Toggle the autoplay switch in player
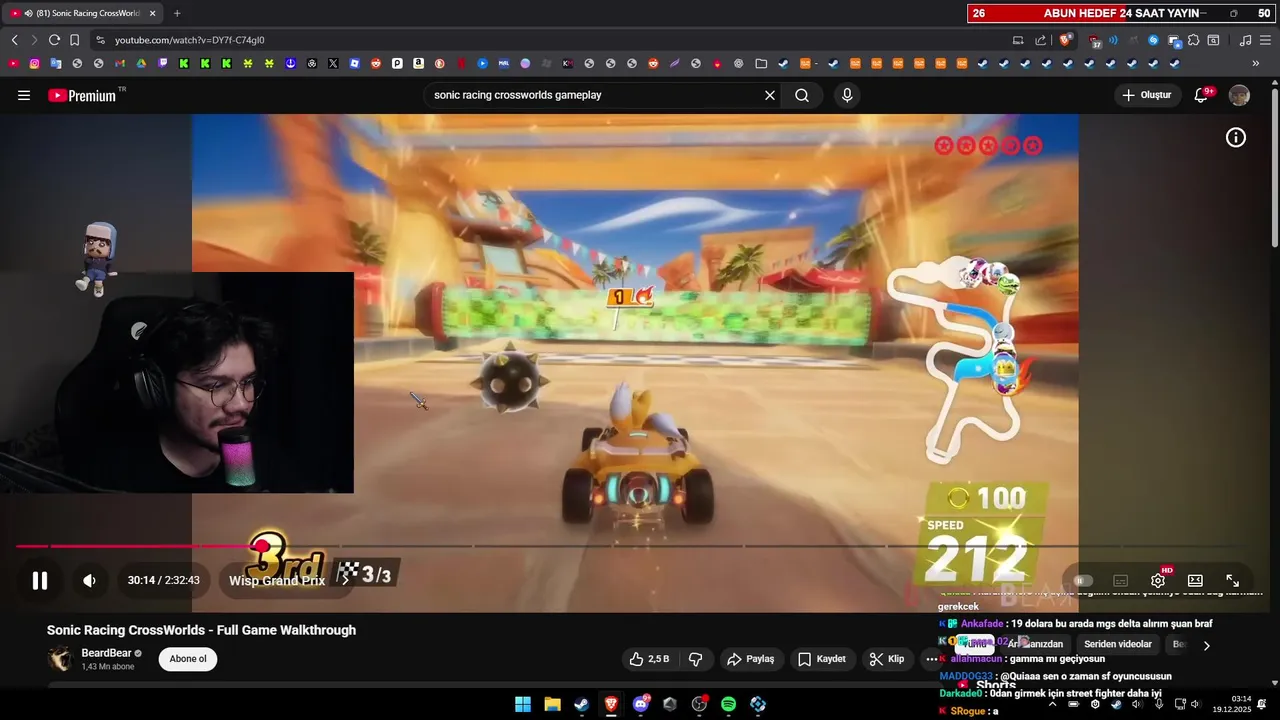 1082,581
